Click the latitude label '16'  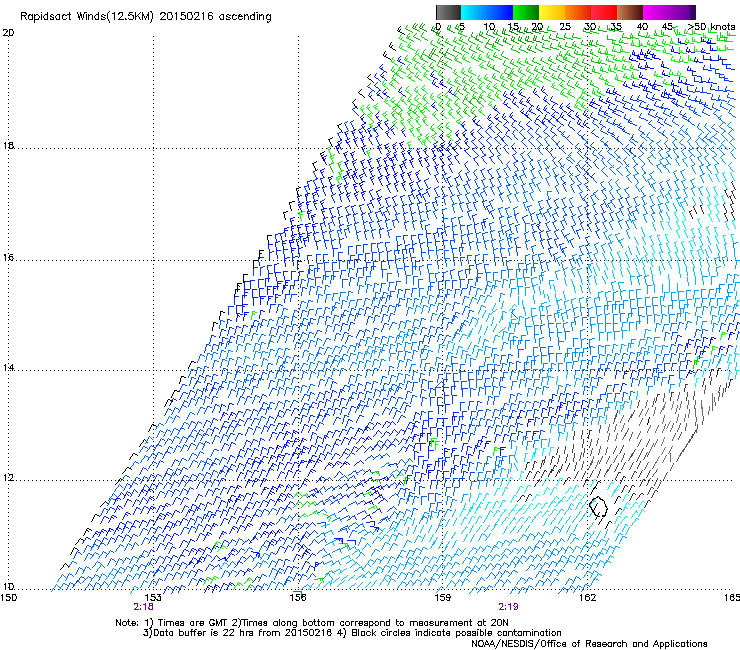[8, 258]
